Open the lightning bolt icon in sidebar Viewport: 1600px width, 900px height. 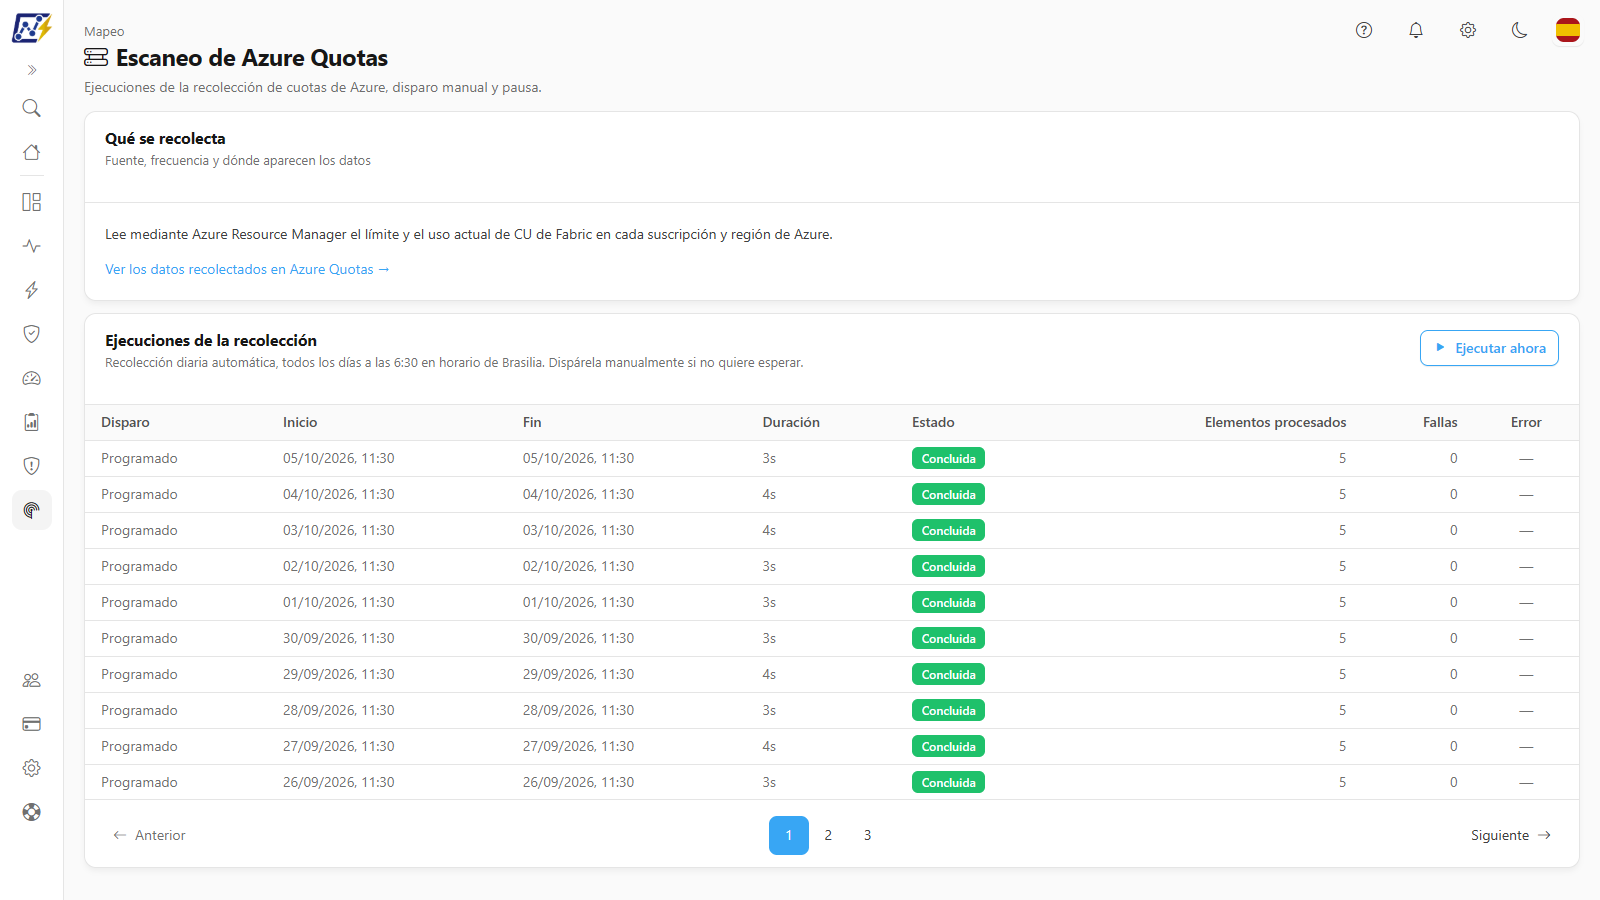click(x=32, y=290)
